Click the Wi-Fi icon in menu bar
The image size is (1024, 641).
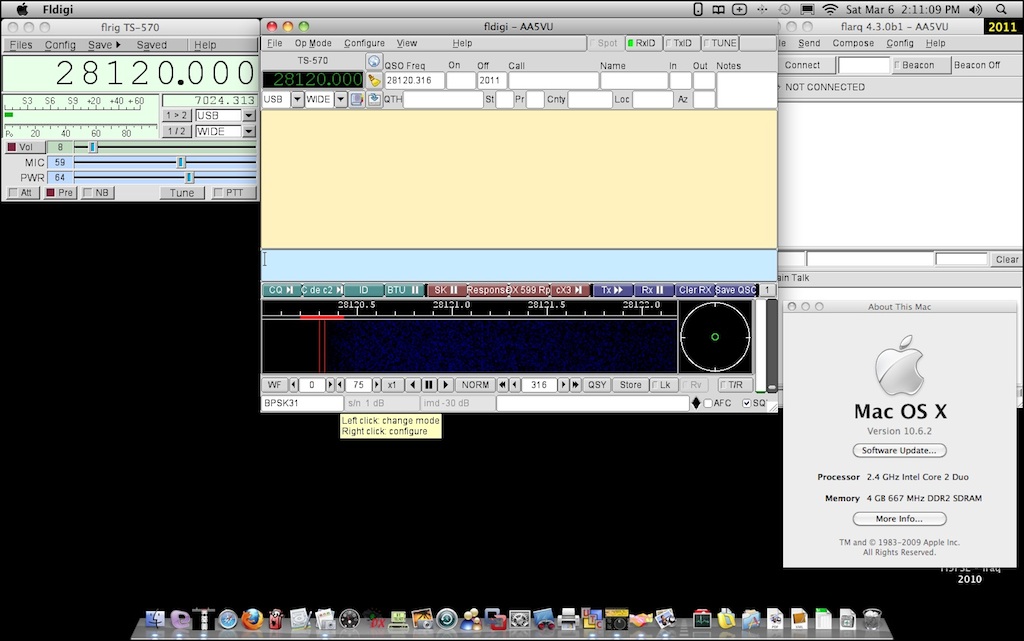(x=829, y=9)
